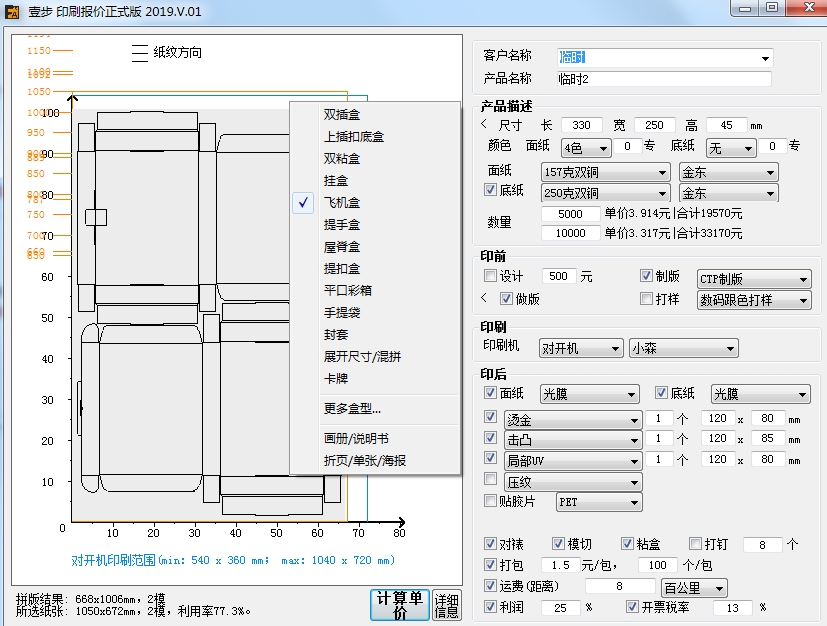Open the 百公里 distance unit dropdown
The height and width of the screenshot is (626, 827).
point(694,588)
